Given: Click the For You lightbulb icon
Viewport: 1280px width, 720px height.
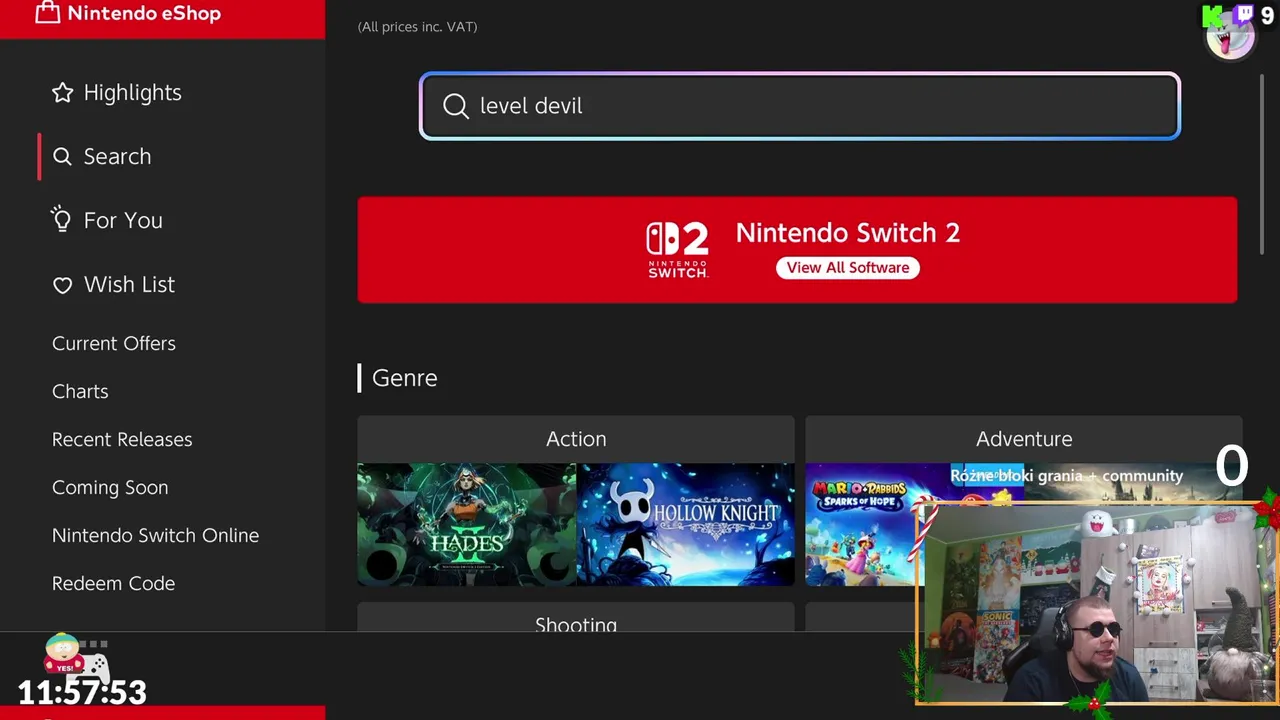Looking at the screenshot, I should (62, 220).
